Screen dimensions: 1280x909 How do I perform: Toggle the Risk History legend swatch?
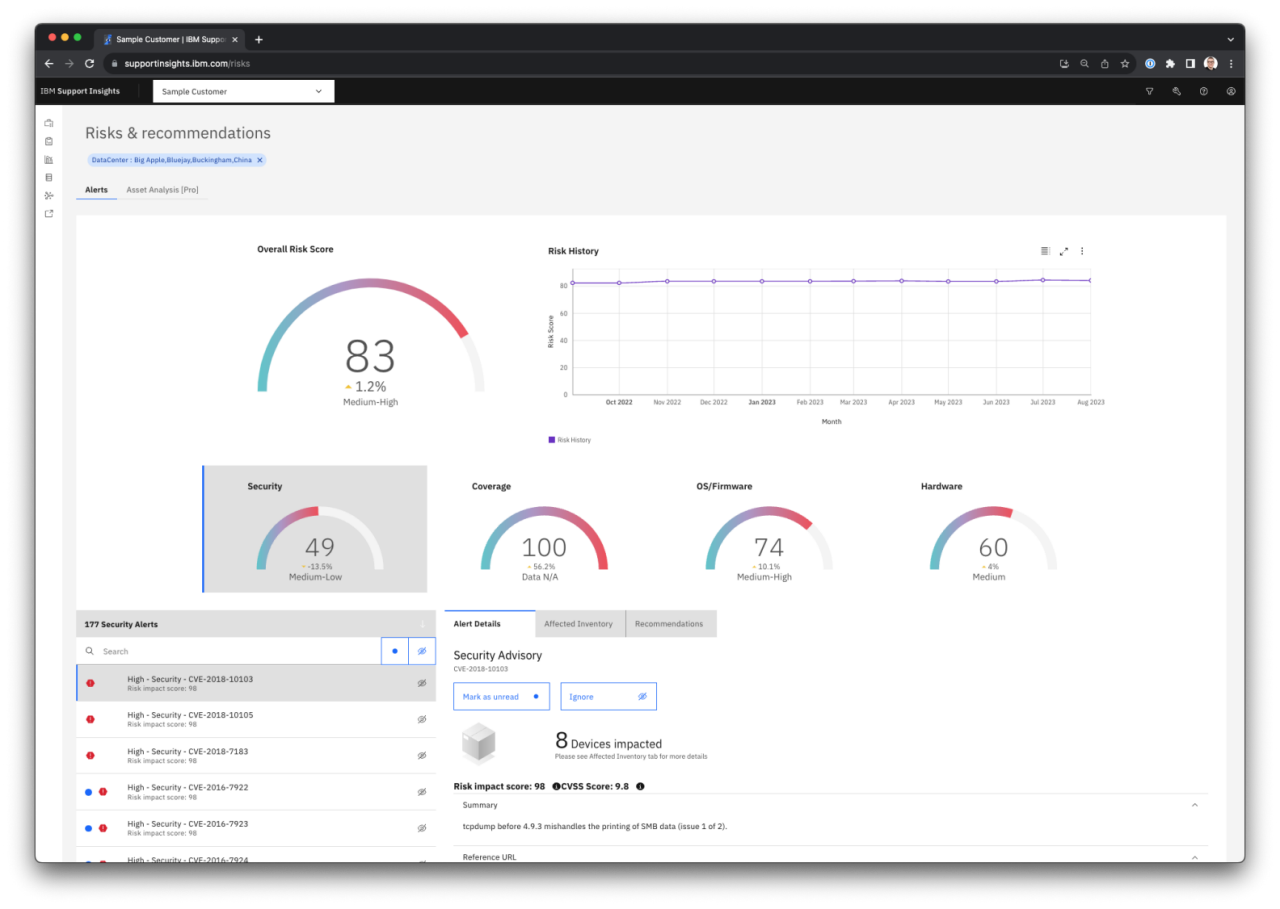[x=551, y=440]
